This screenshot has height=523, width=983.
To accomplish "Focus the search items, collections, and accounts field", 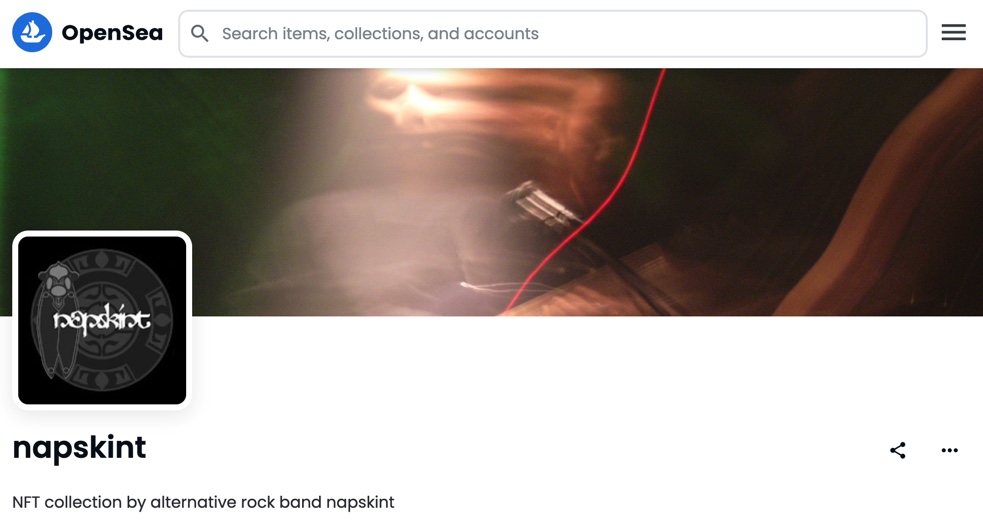I will [x=552, y=33].
